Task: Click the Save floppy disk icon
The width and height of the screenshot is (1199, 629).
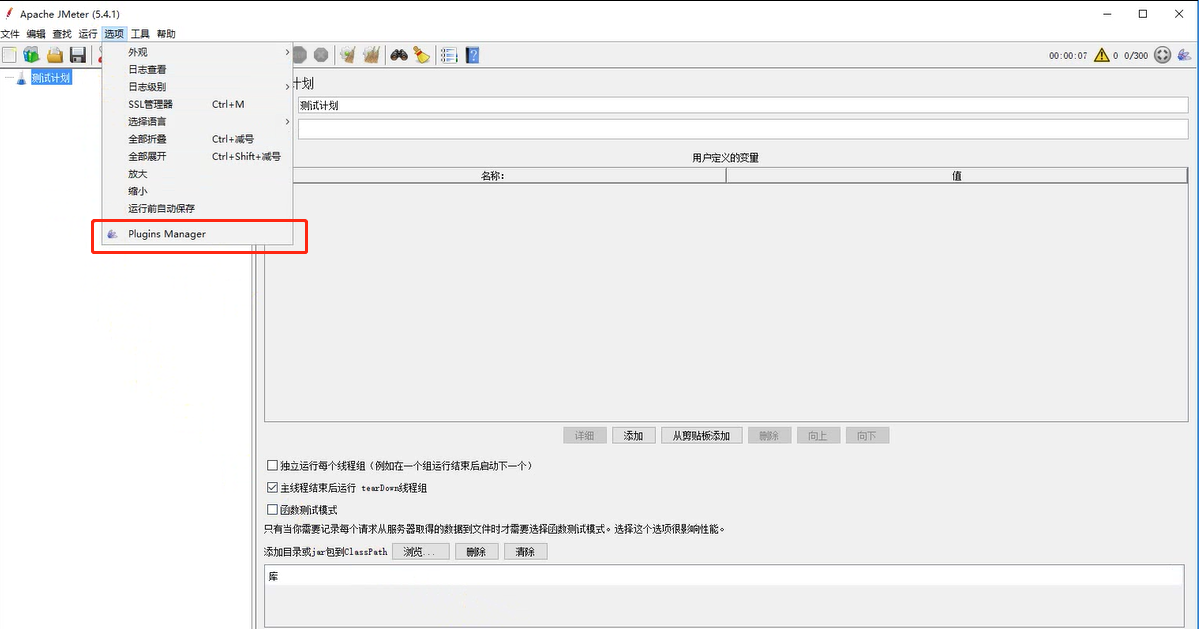Action: [78, 55]
